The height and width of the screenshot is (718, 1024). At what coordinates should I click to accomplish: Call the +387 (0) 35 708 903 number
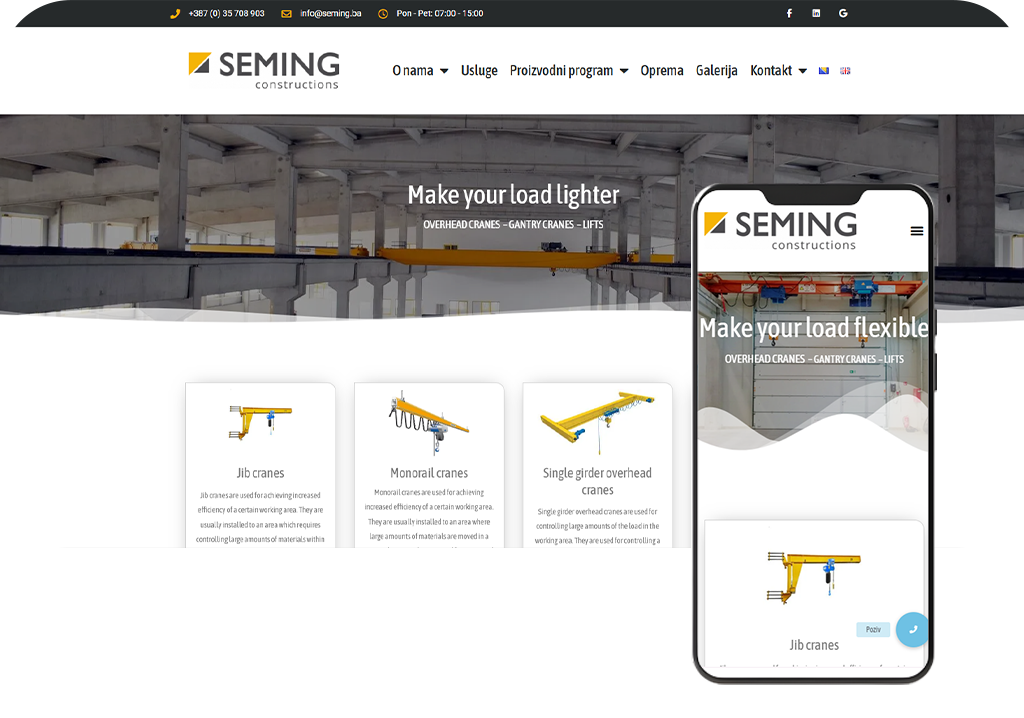[x=226, y=13]
